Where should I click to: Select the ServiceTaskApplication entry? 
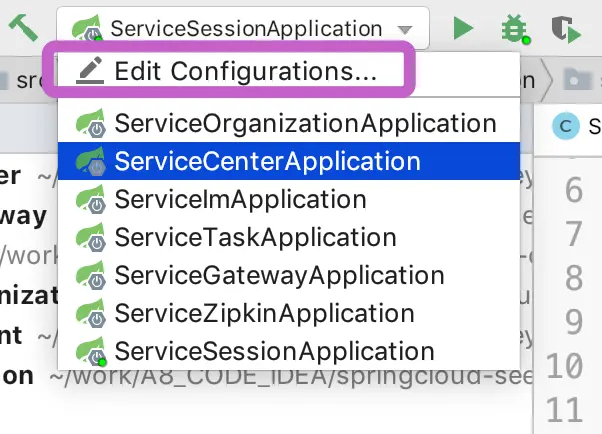pyautogui.click(x=255, y=237)
